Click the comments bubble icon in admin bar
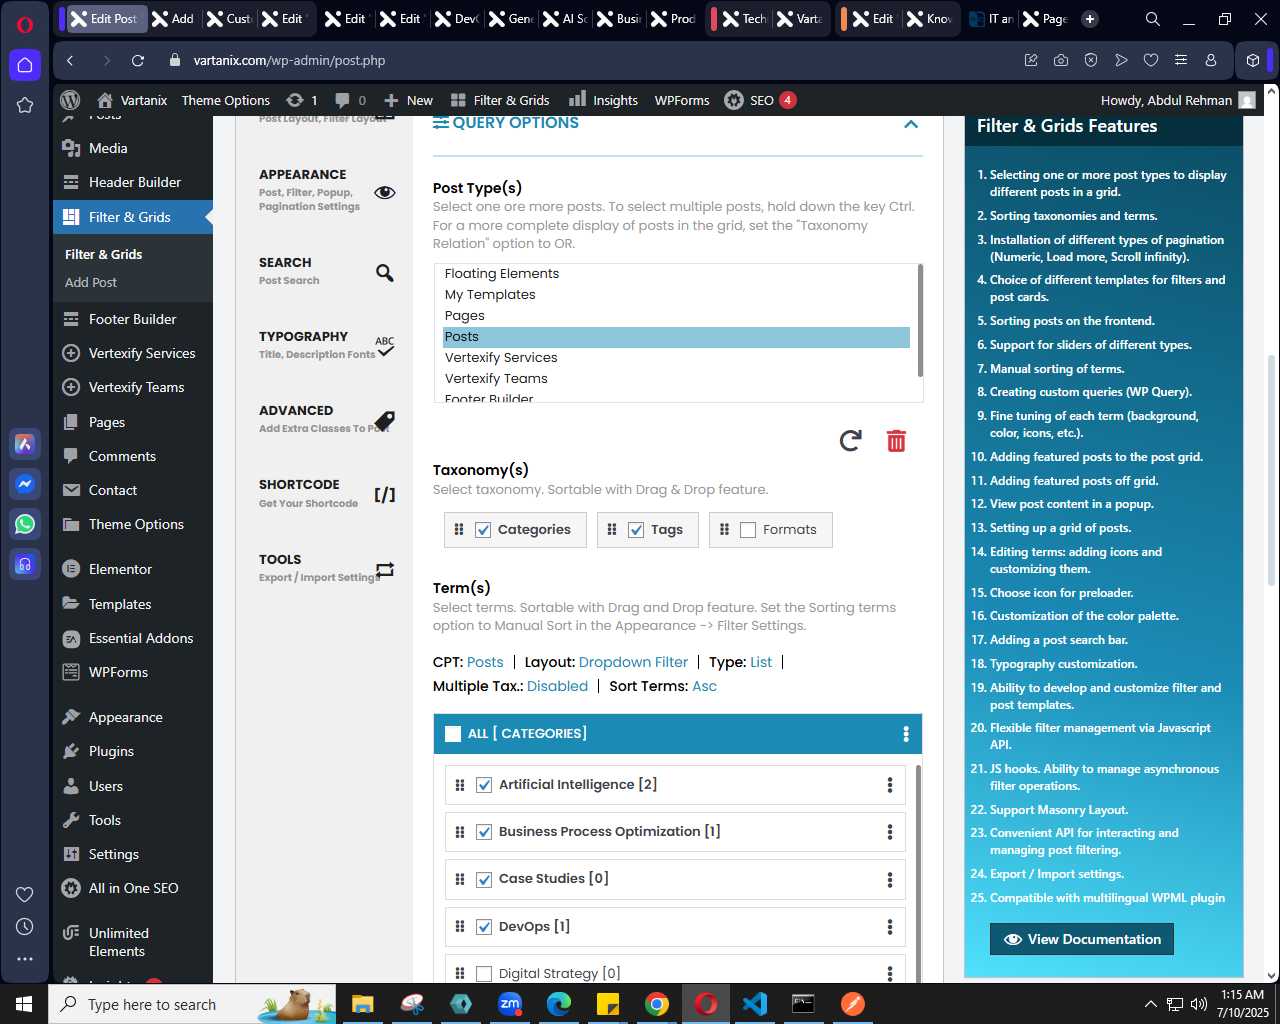Image resolution: width=1280 pixels, height=1024 pixels. pyautogui.click(x=342, y=100)
